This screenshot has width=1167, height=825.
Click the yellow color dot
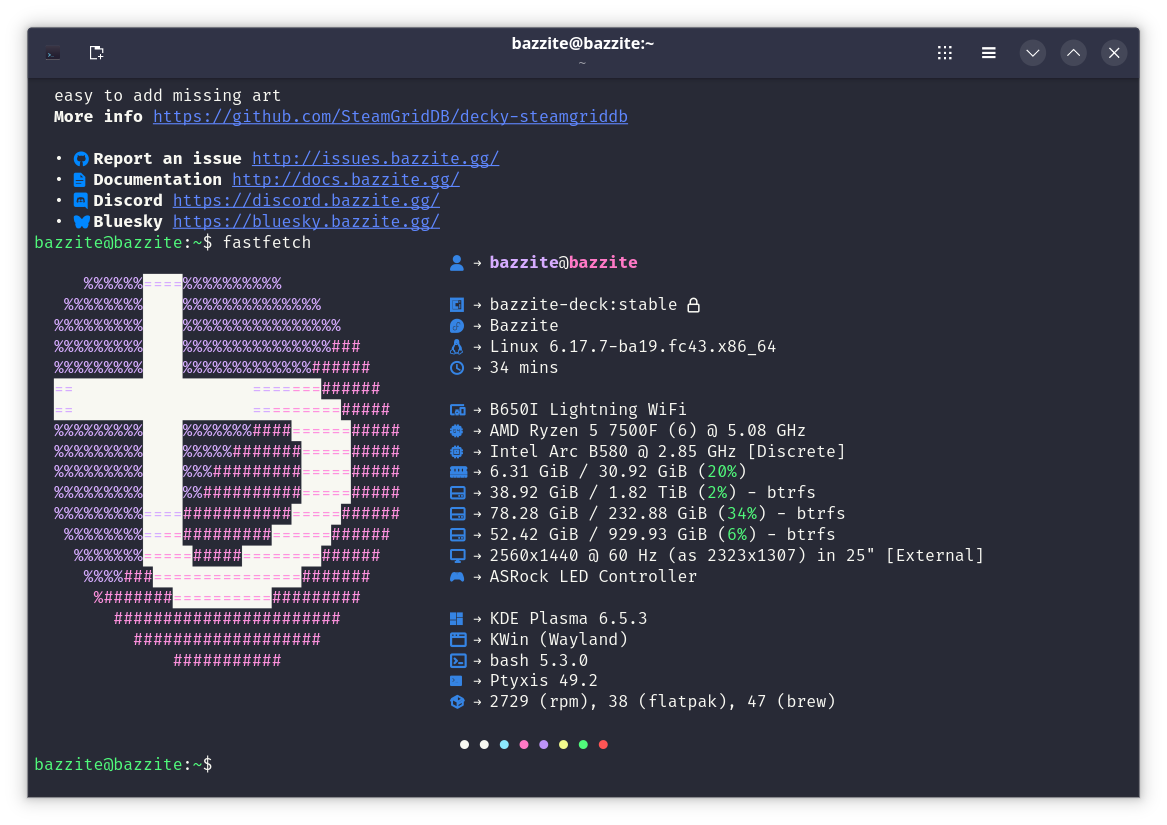click(563, 745)
